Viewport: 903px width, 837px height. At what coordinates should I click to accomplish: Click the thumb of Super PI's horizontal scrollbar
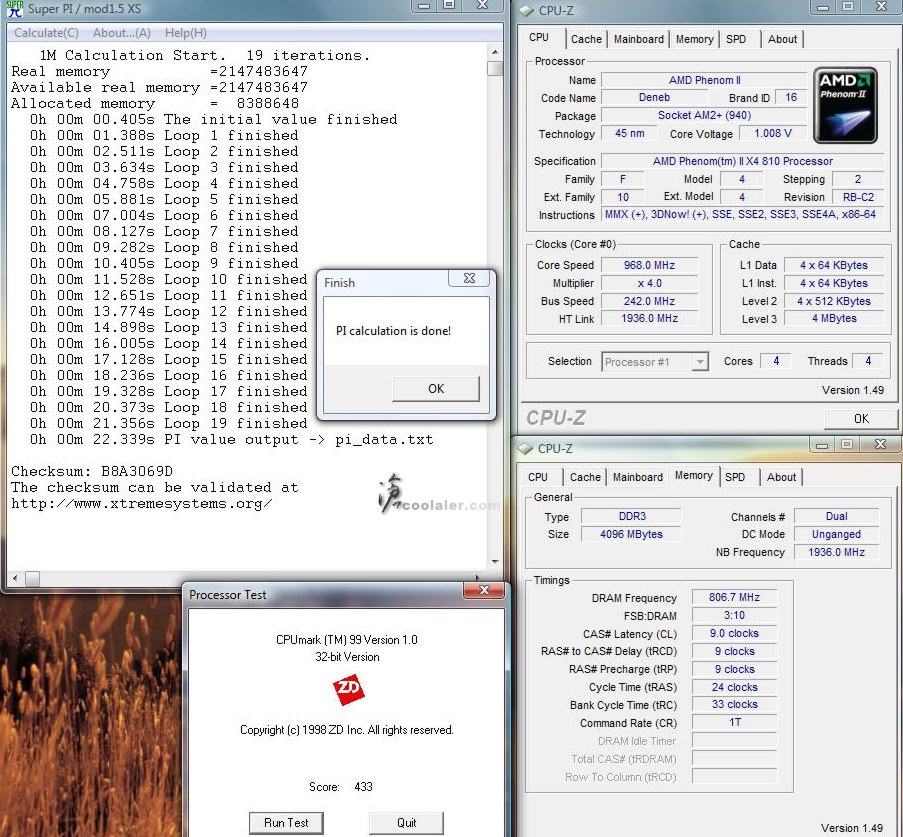point(32,578)
